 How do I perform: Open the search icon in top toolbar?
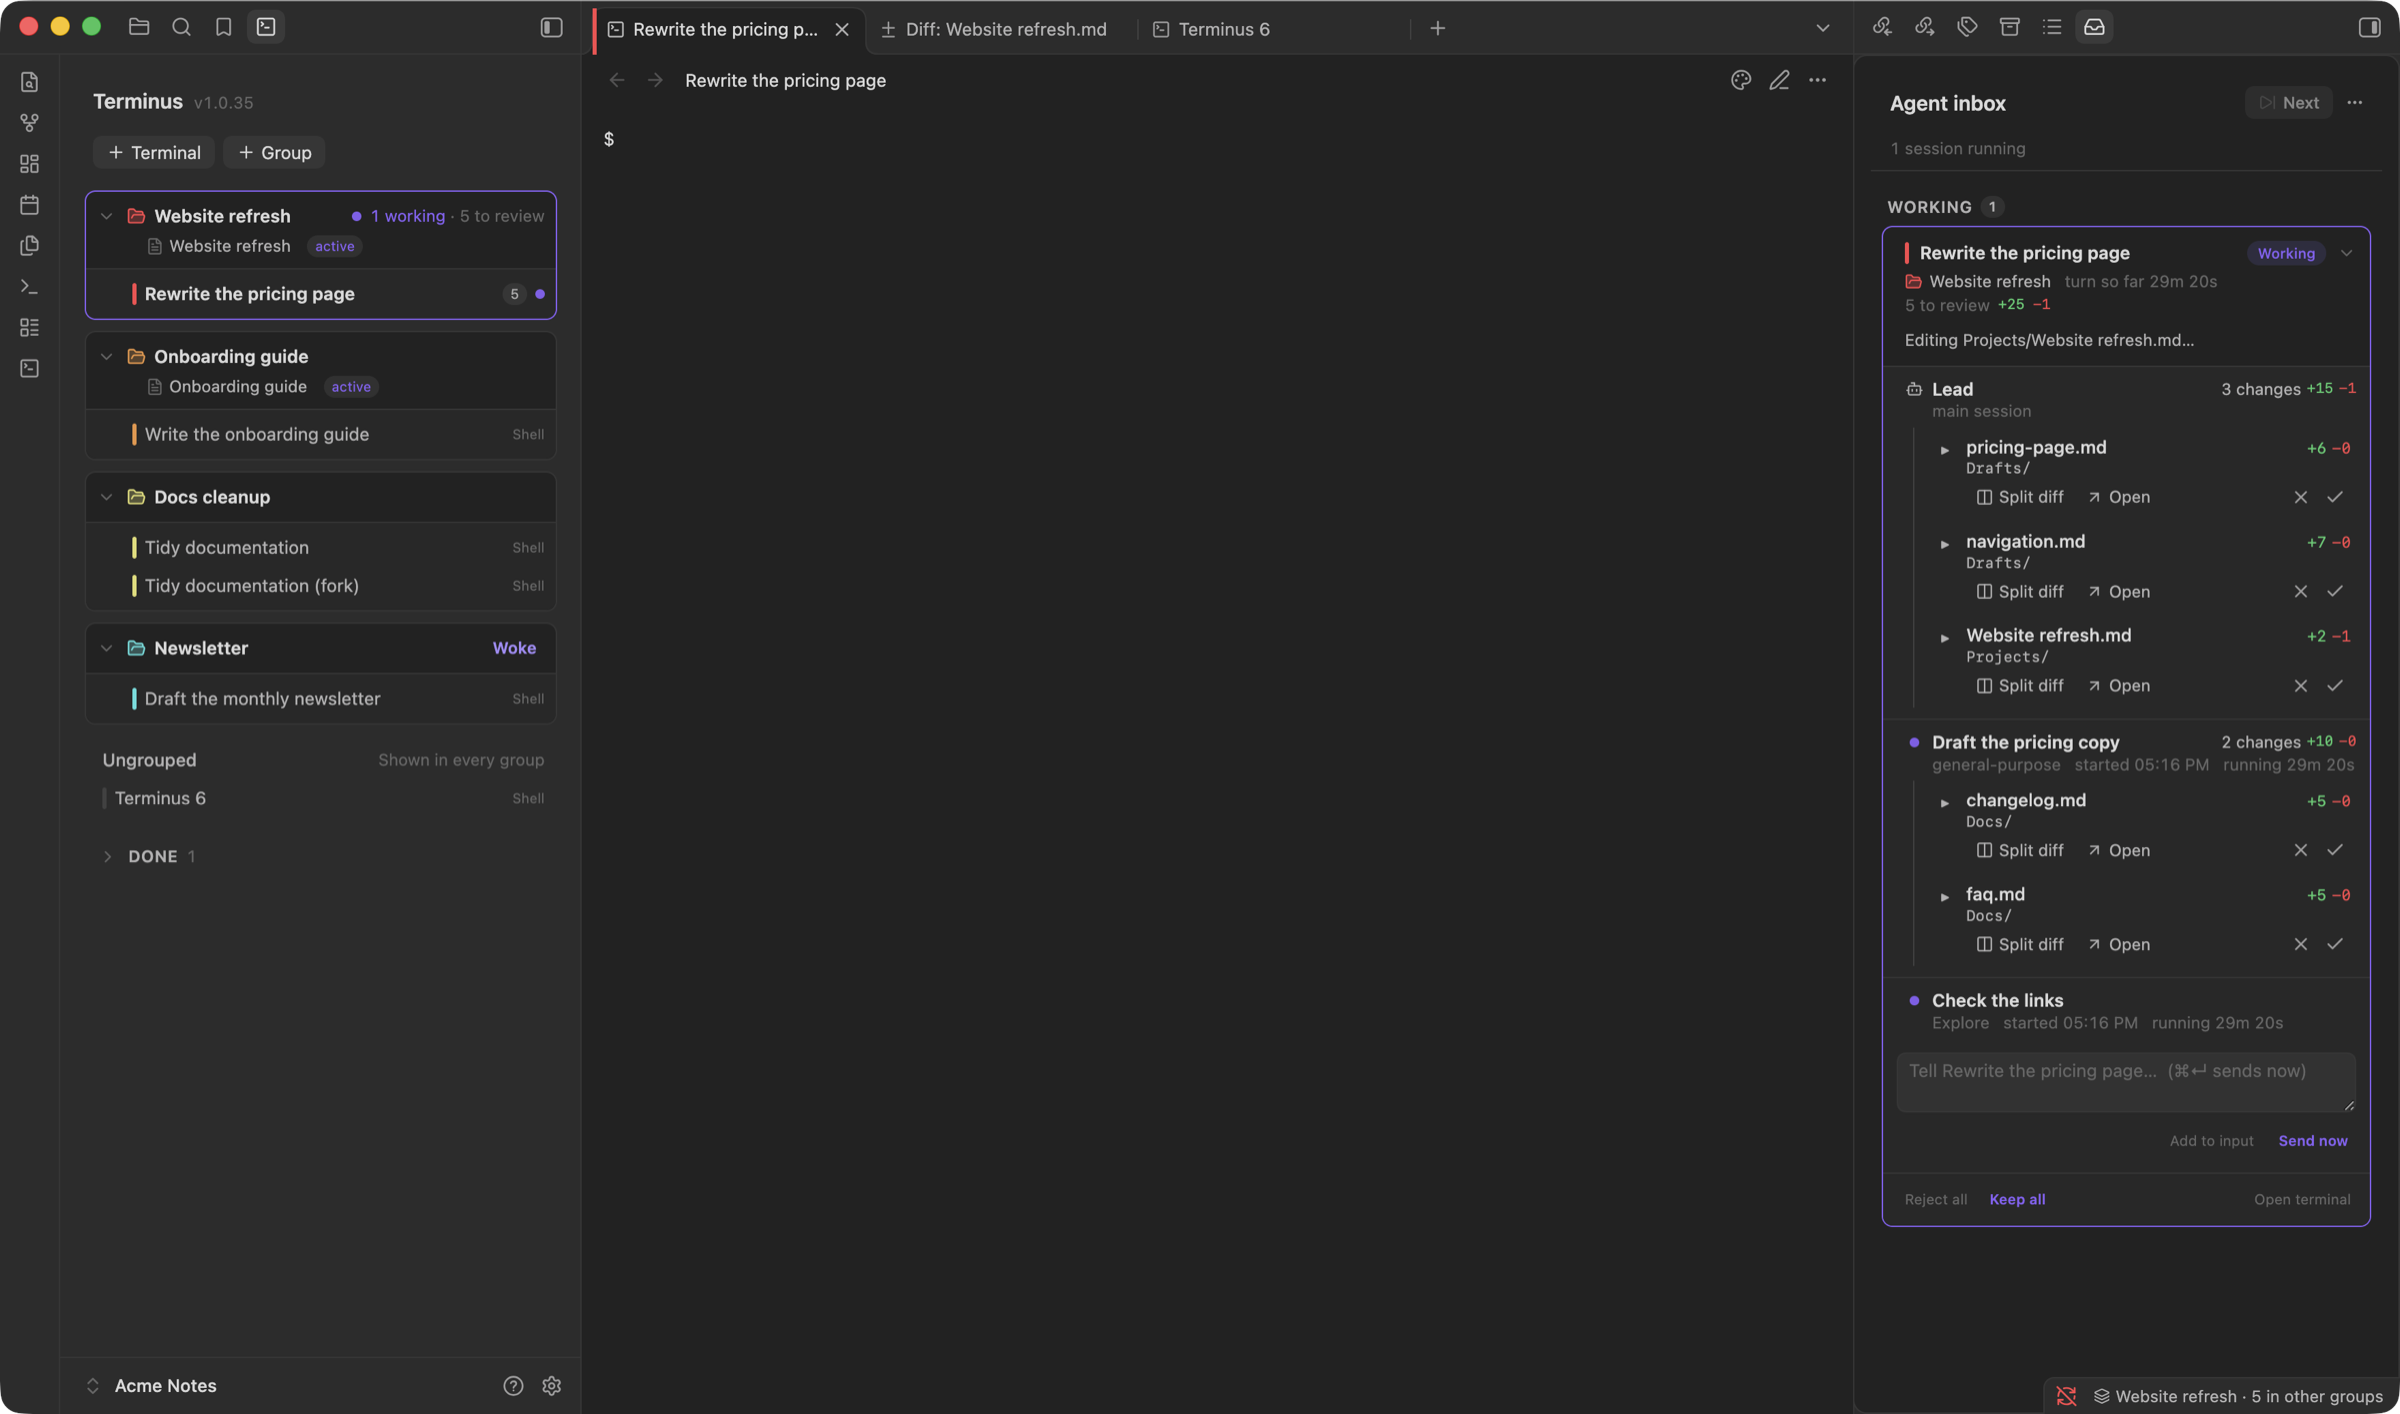pos(181,27)
